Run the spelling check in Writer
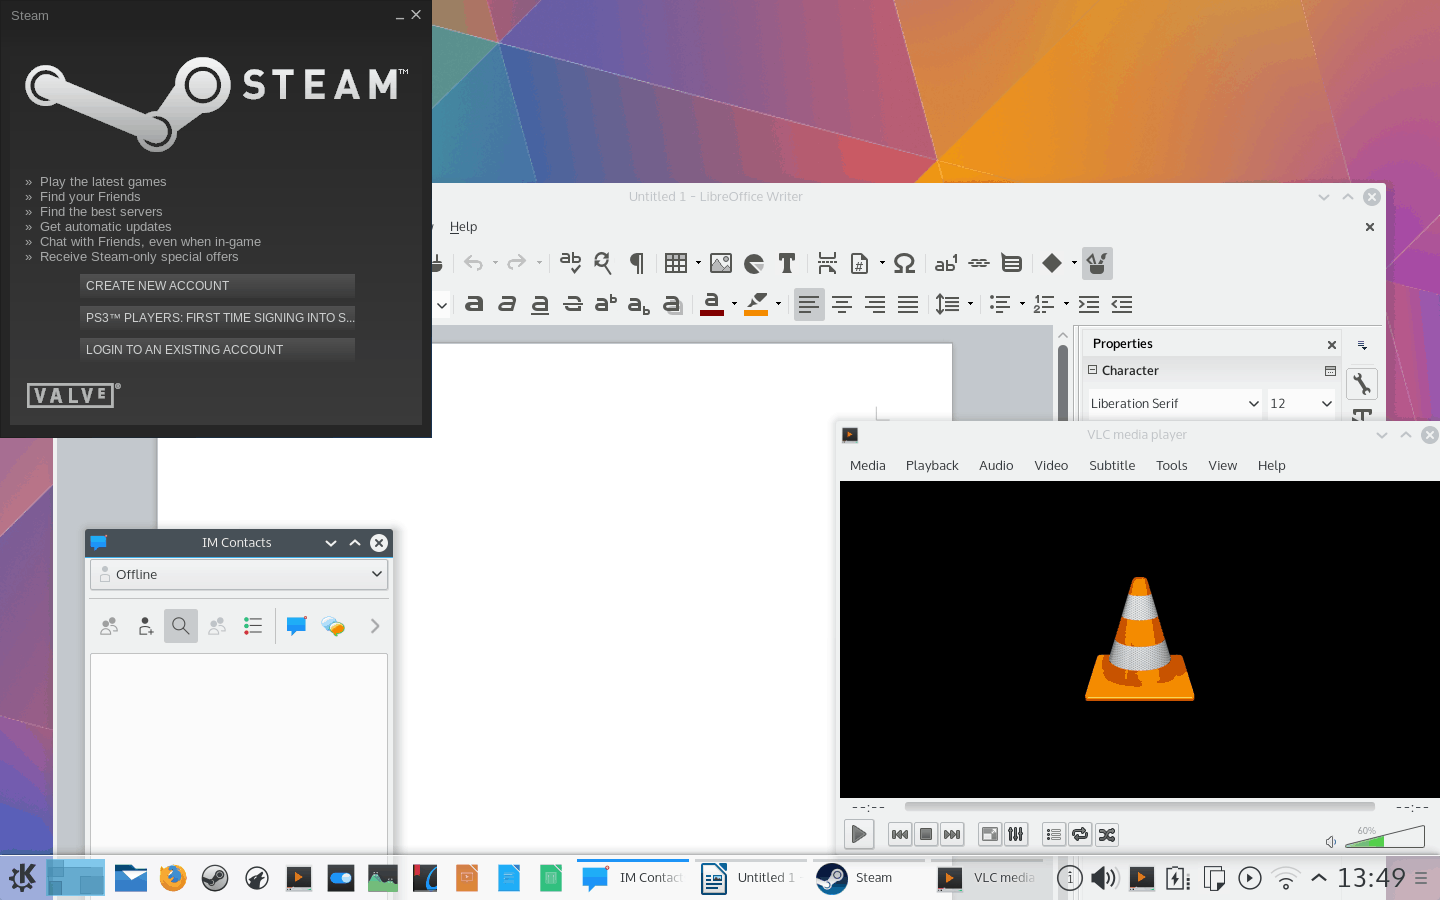Image resolution: width=1440 pixels, height=900 pixels. (570, 263)
